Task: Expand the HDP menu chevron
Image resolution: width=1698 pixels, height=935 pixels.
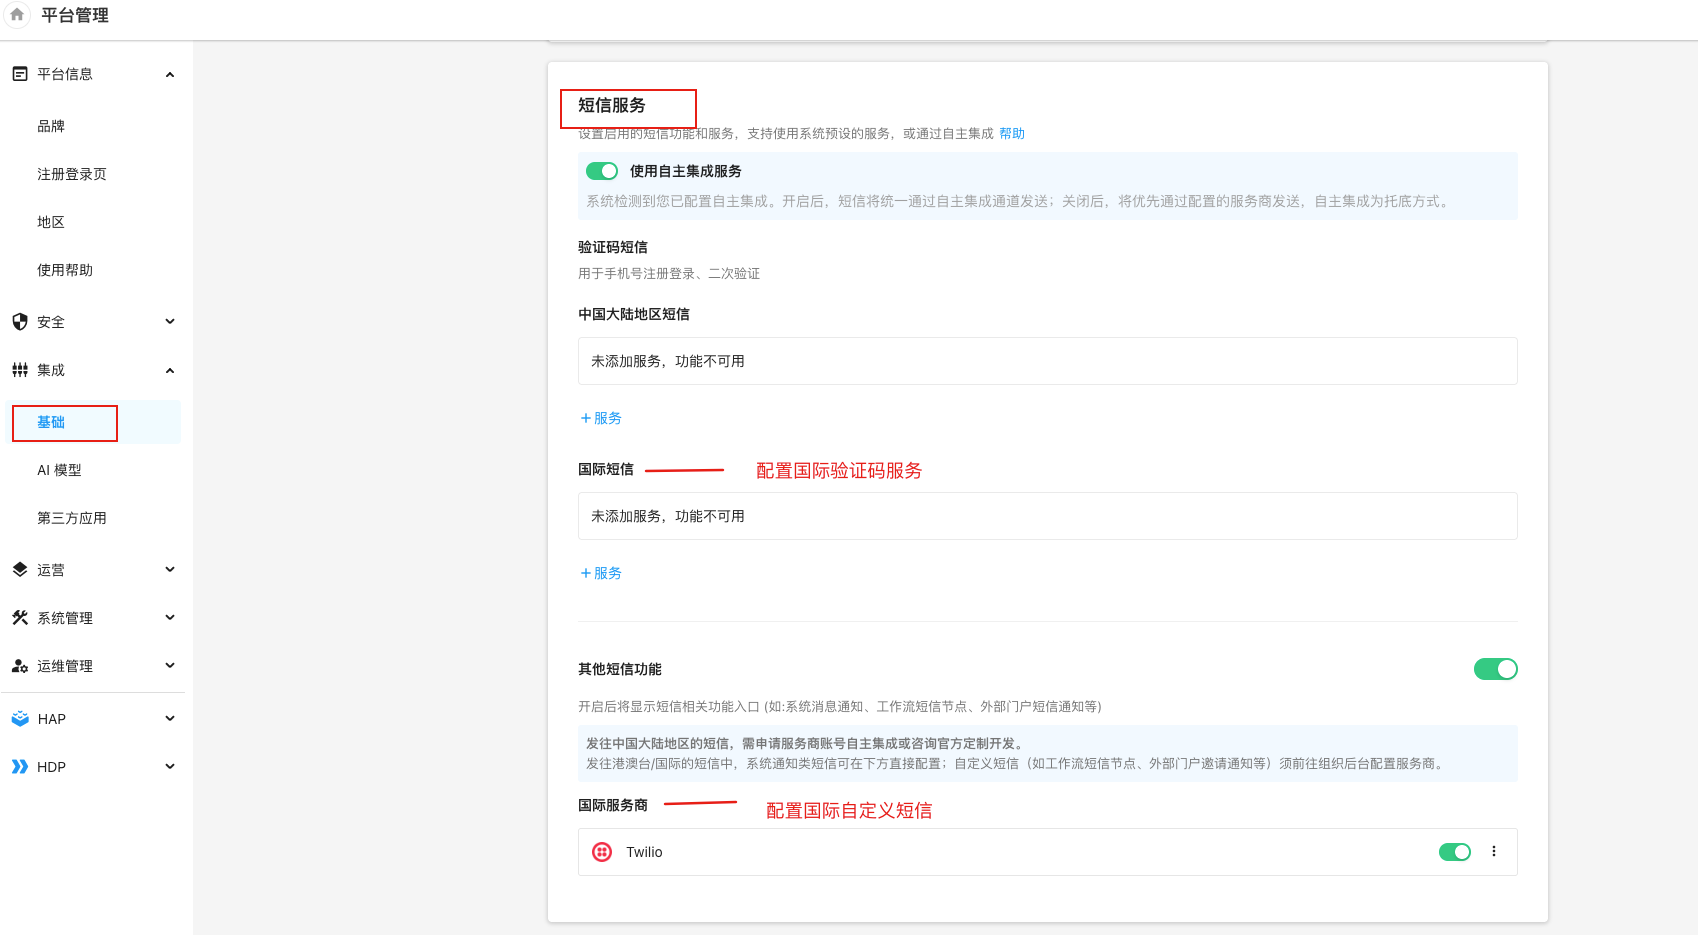Action: [170, 767]
